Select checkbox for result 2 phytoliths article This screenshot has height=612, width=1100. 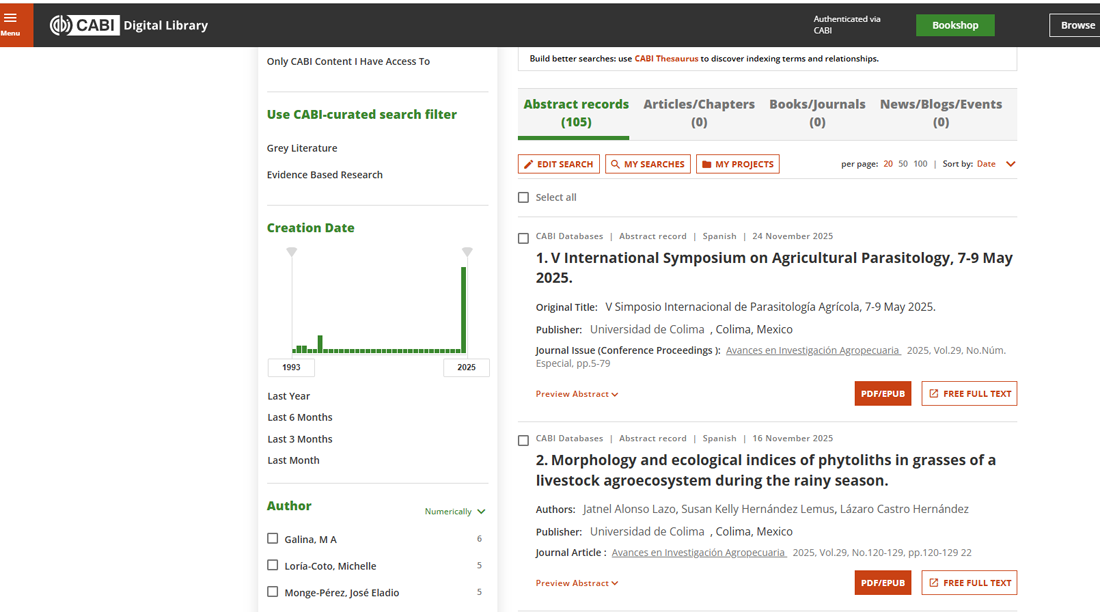point(523,441)
